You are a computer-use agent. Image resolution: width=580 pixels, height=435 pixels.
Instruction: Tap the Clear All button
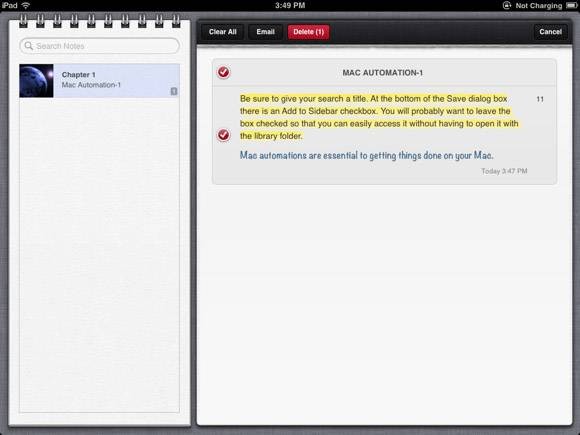coord(222,32)
